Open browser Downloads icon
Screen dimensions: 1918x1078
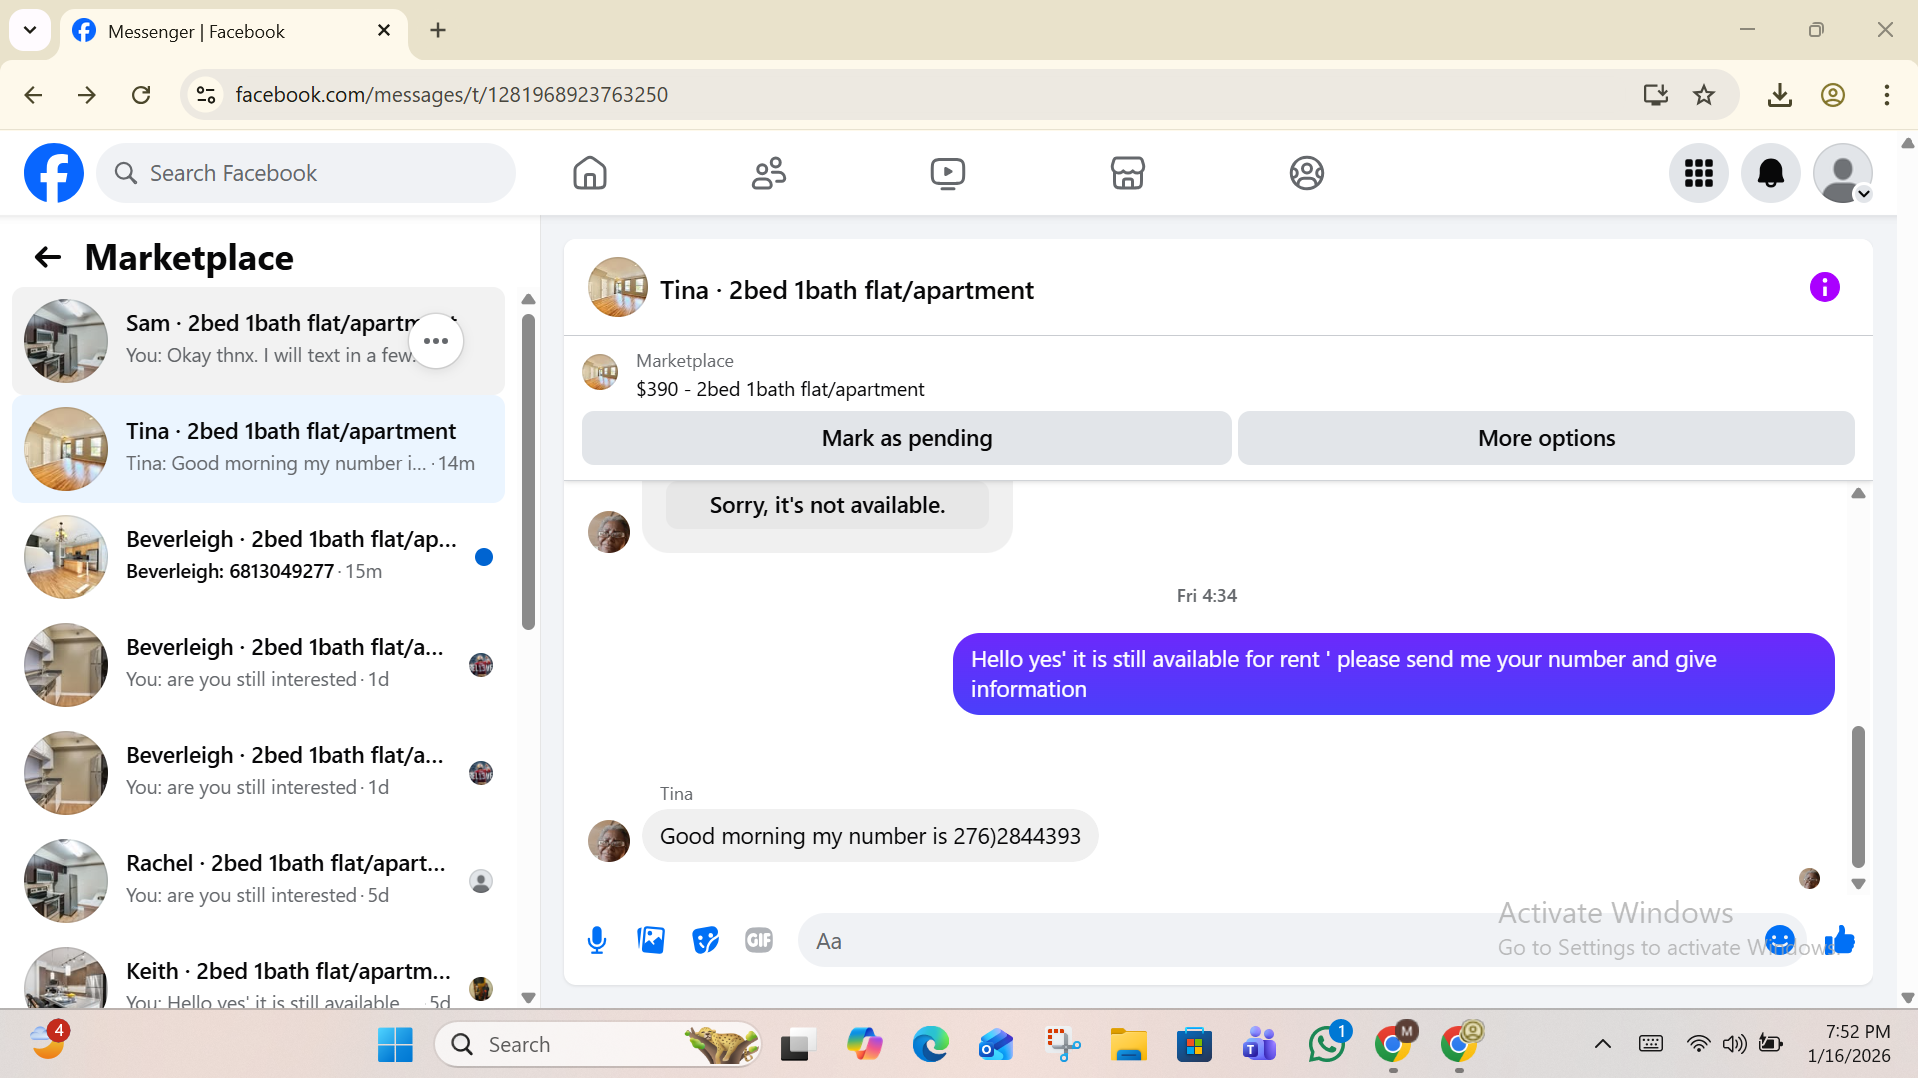(x=1779, y=95)
